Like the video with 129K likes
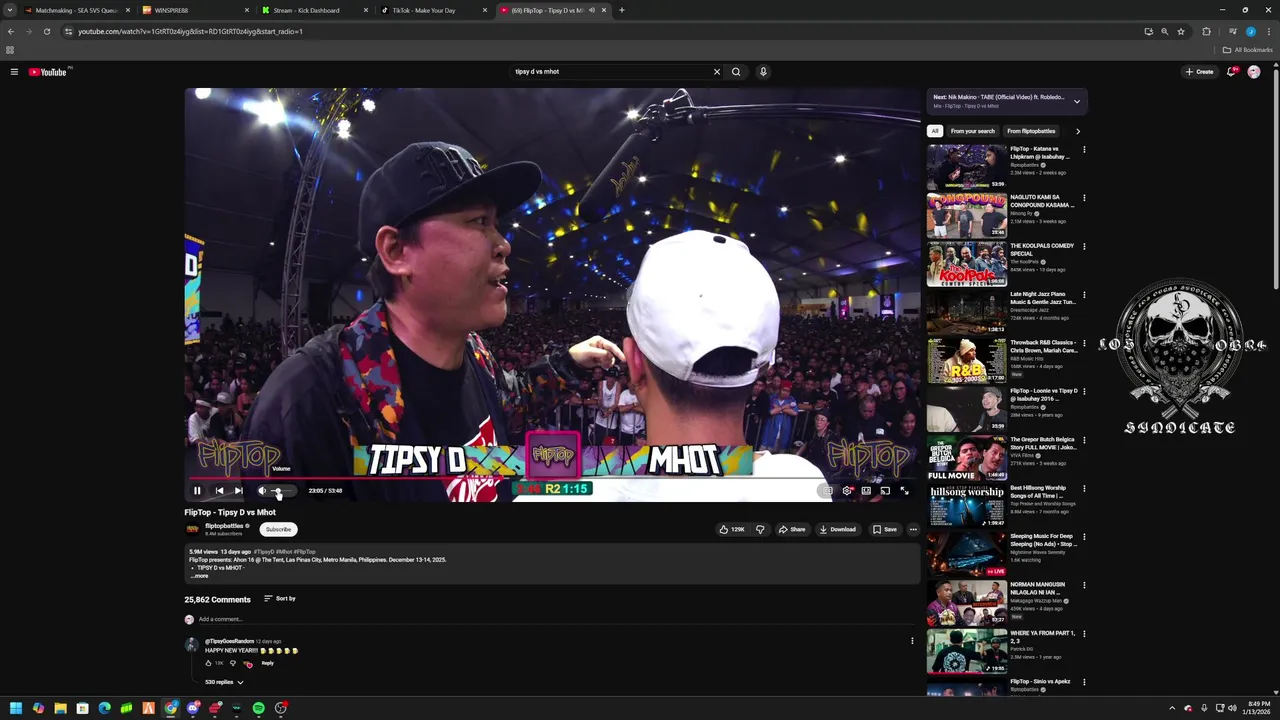Viewport: 1280px width, 720px height. tap(732, 530)
